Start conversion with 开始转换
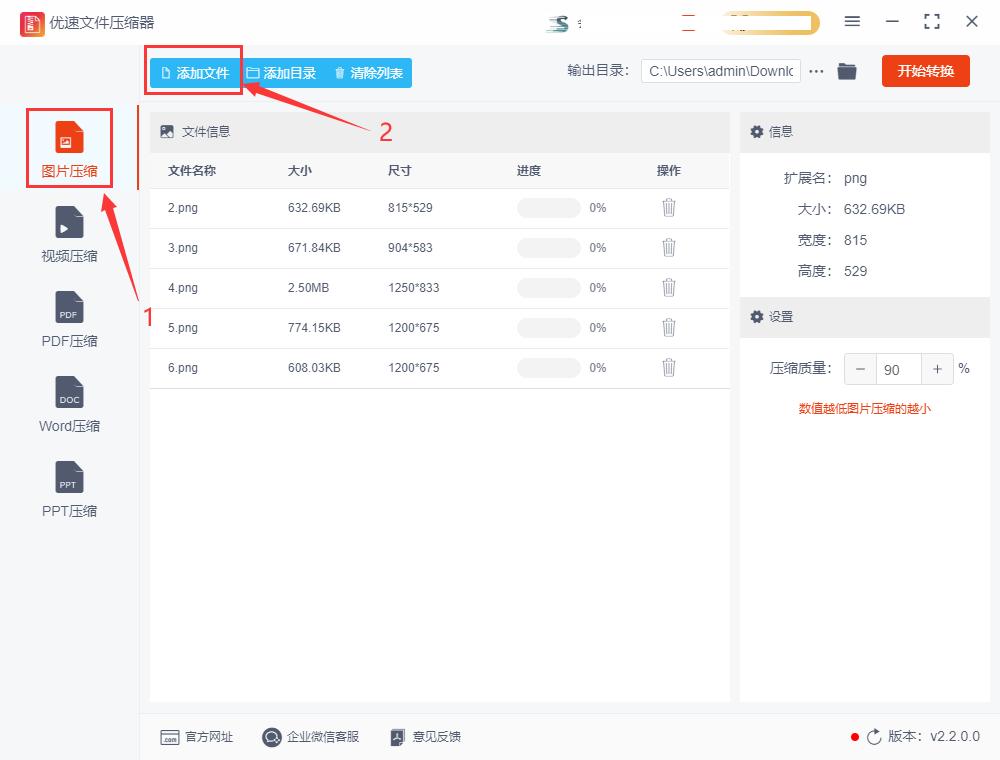Screen dimensions: 1000x760 pos(925,70)
